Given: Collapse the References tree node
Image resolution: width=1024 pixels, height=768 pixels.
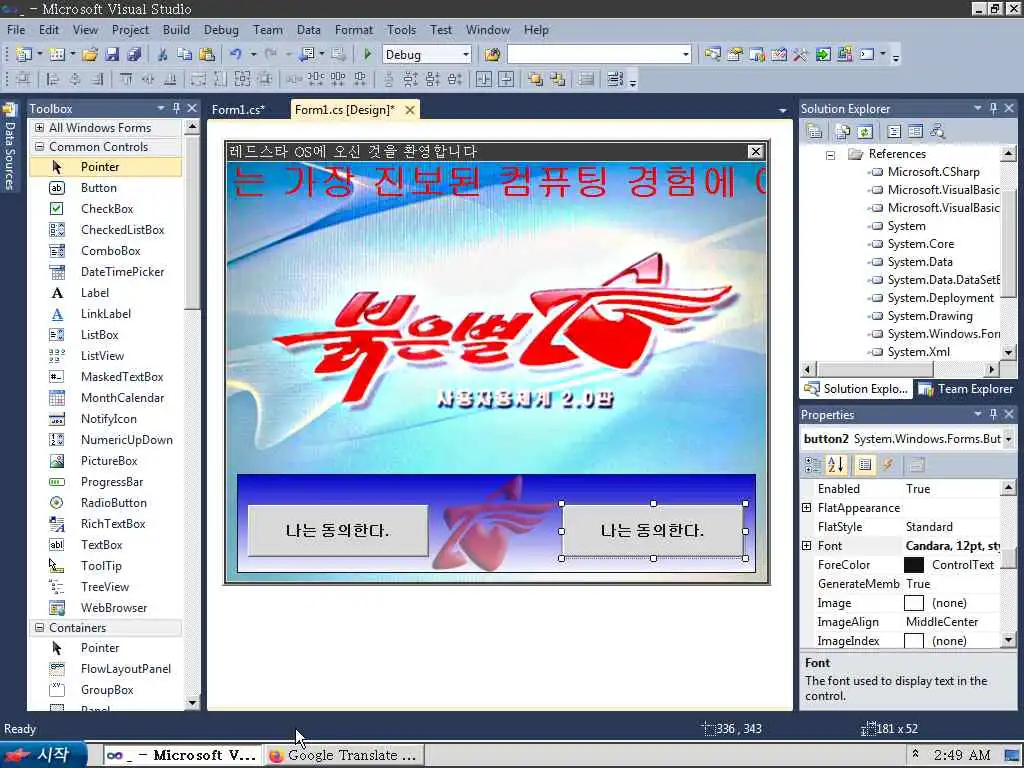Looking at the screenshot, I should tap(830, 155).
